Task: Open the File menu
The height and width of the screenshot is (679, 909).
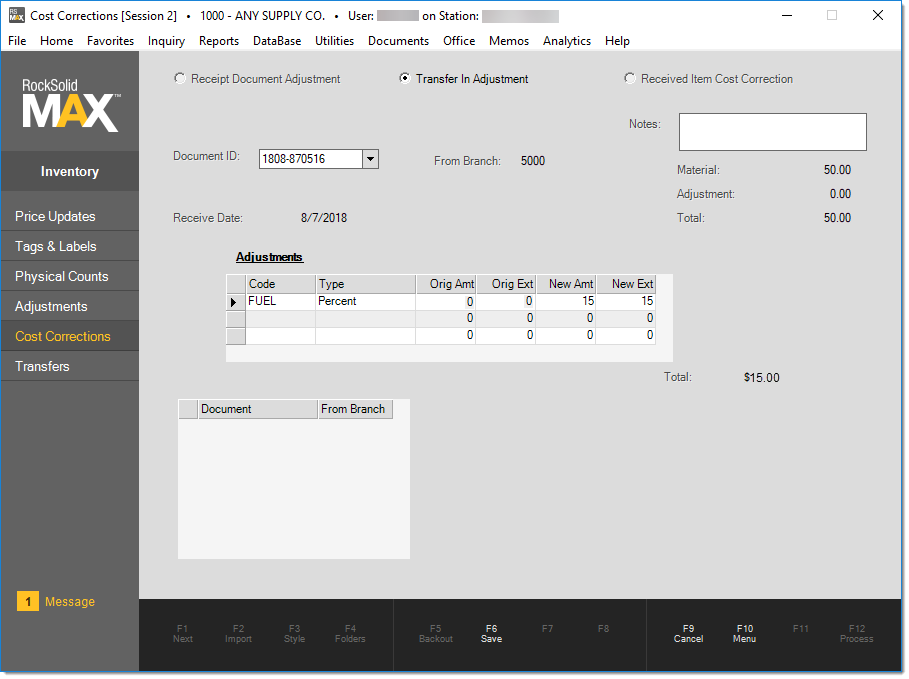Action: (x=17, y=41)
